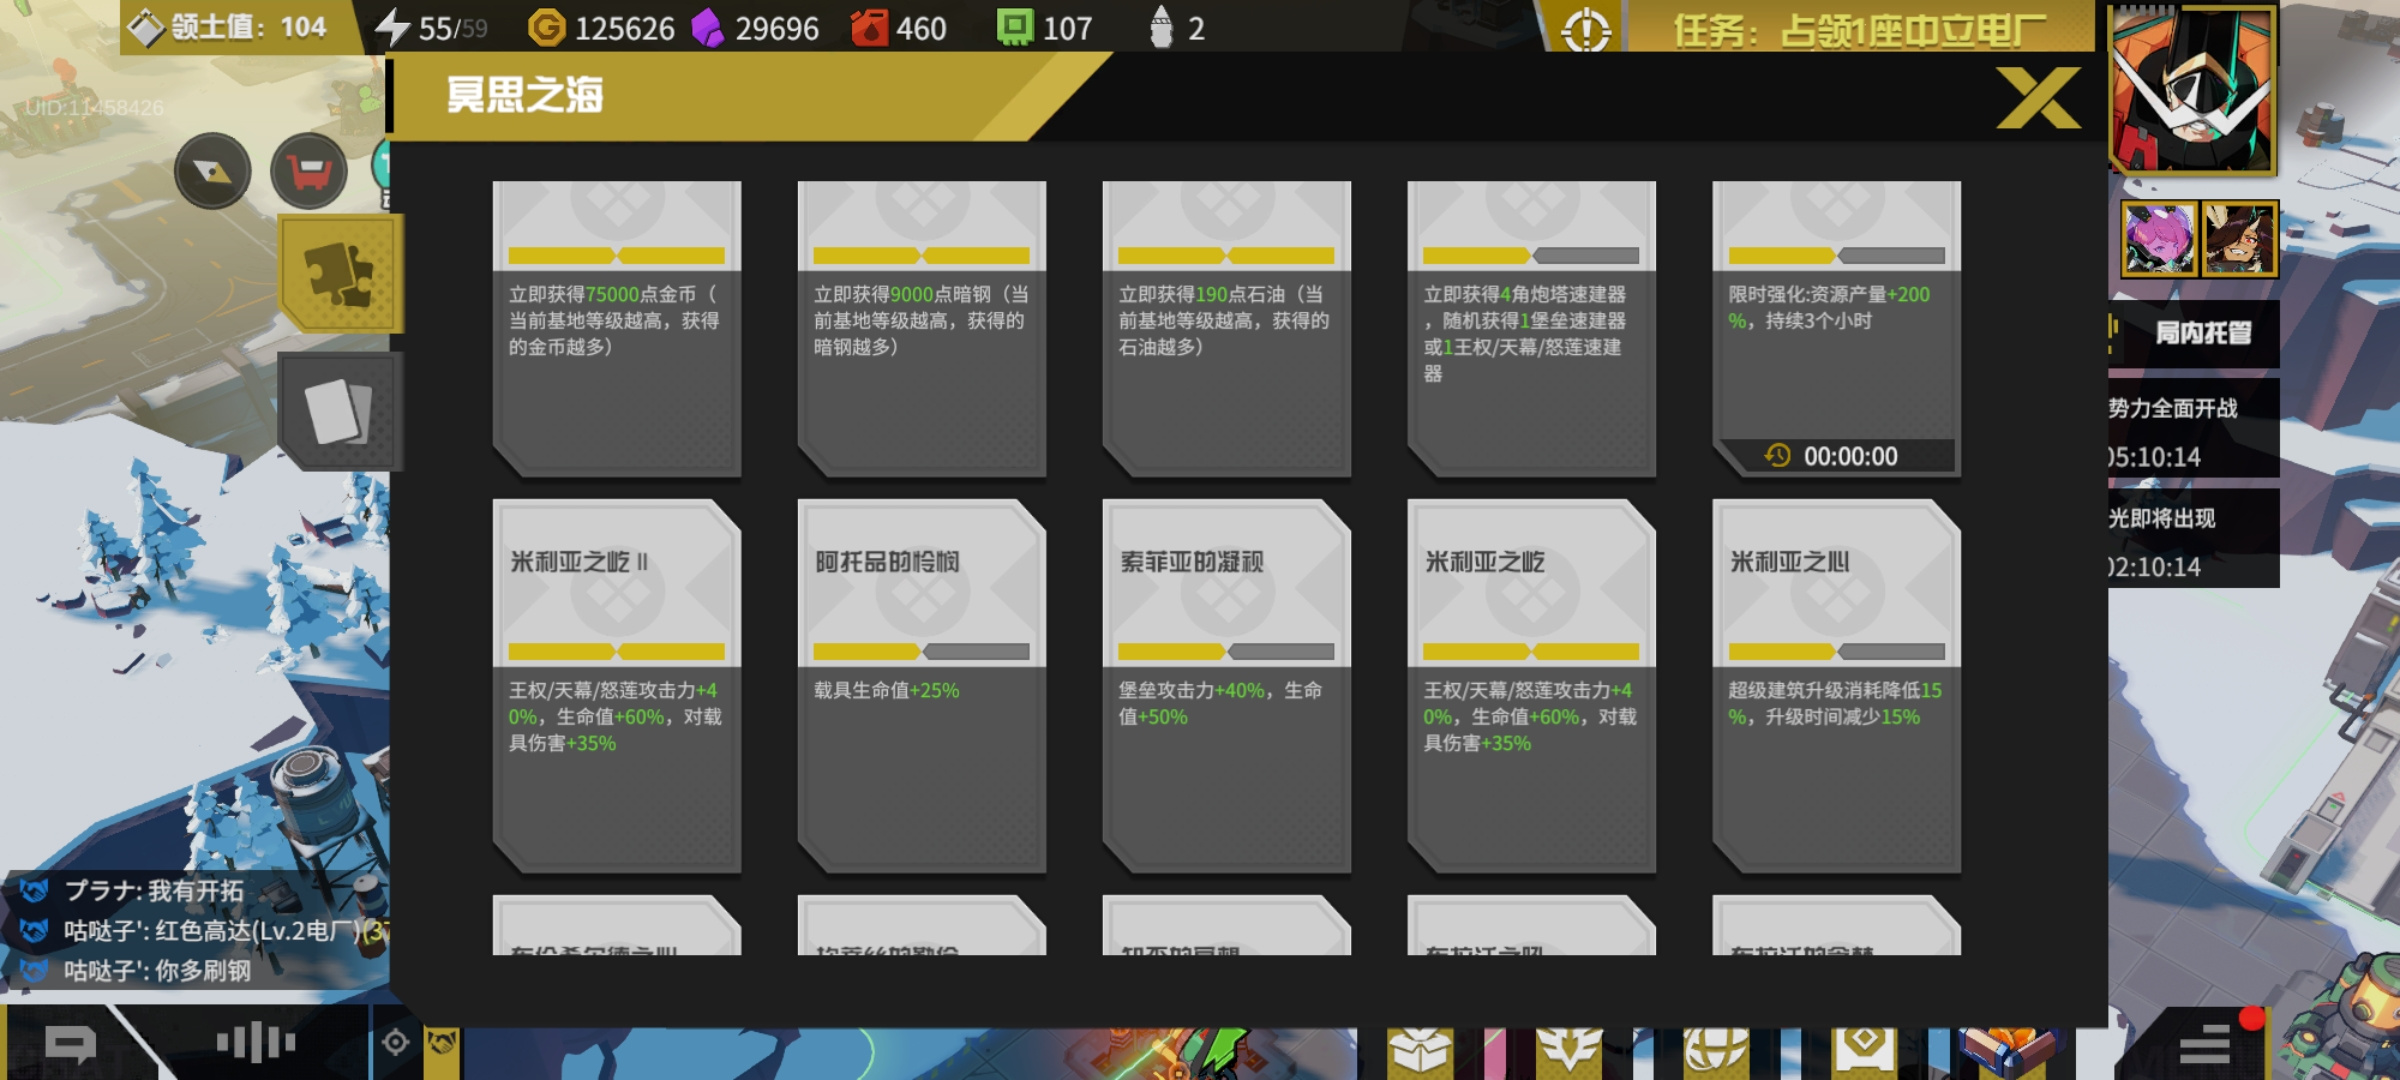Select the 立即获得4角炮塔速建器 card

click(x=1532, y=329)
